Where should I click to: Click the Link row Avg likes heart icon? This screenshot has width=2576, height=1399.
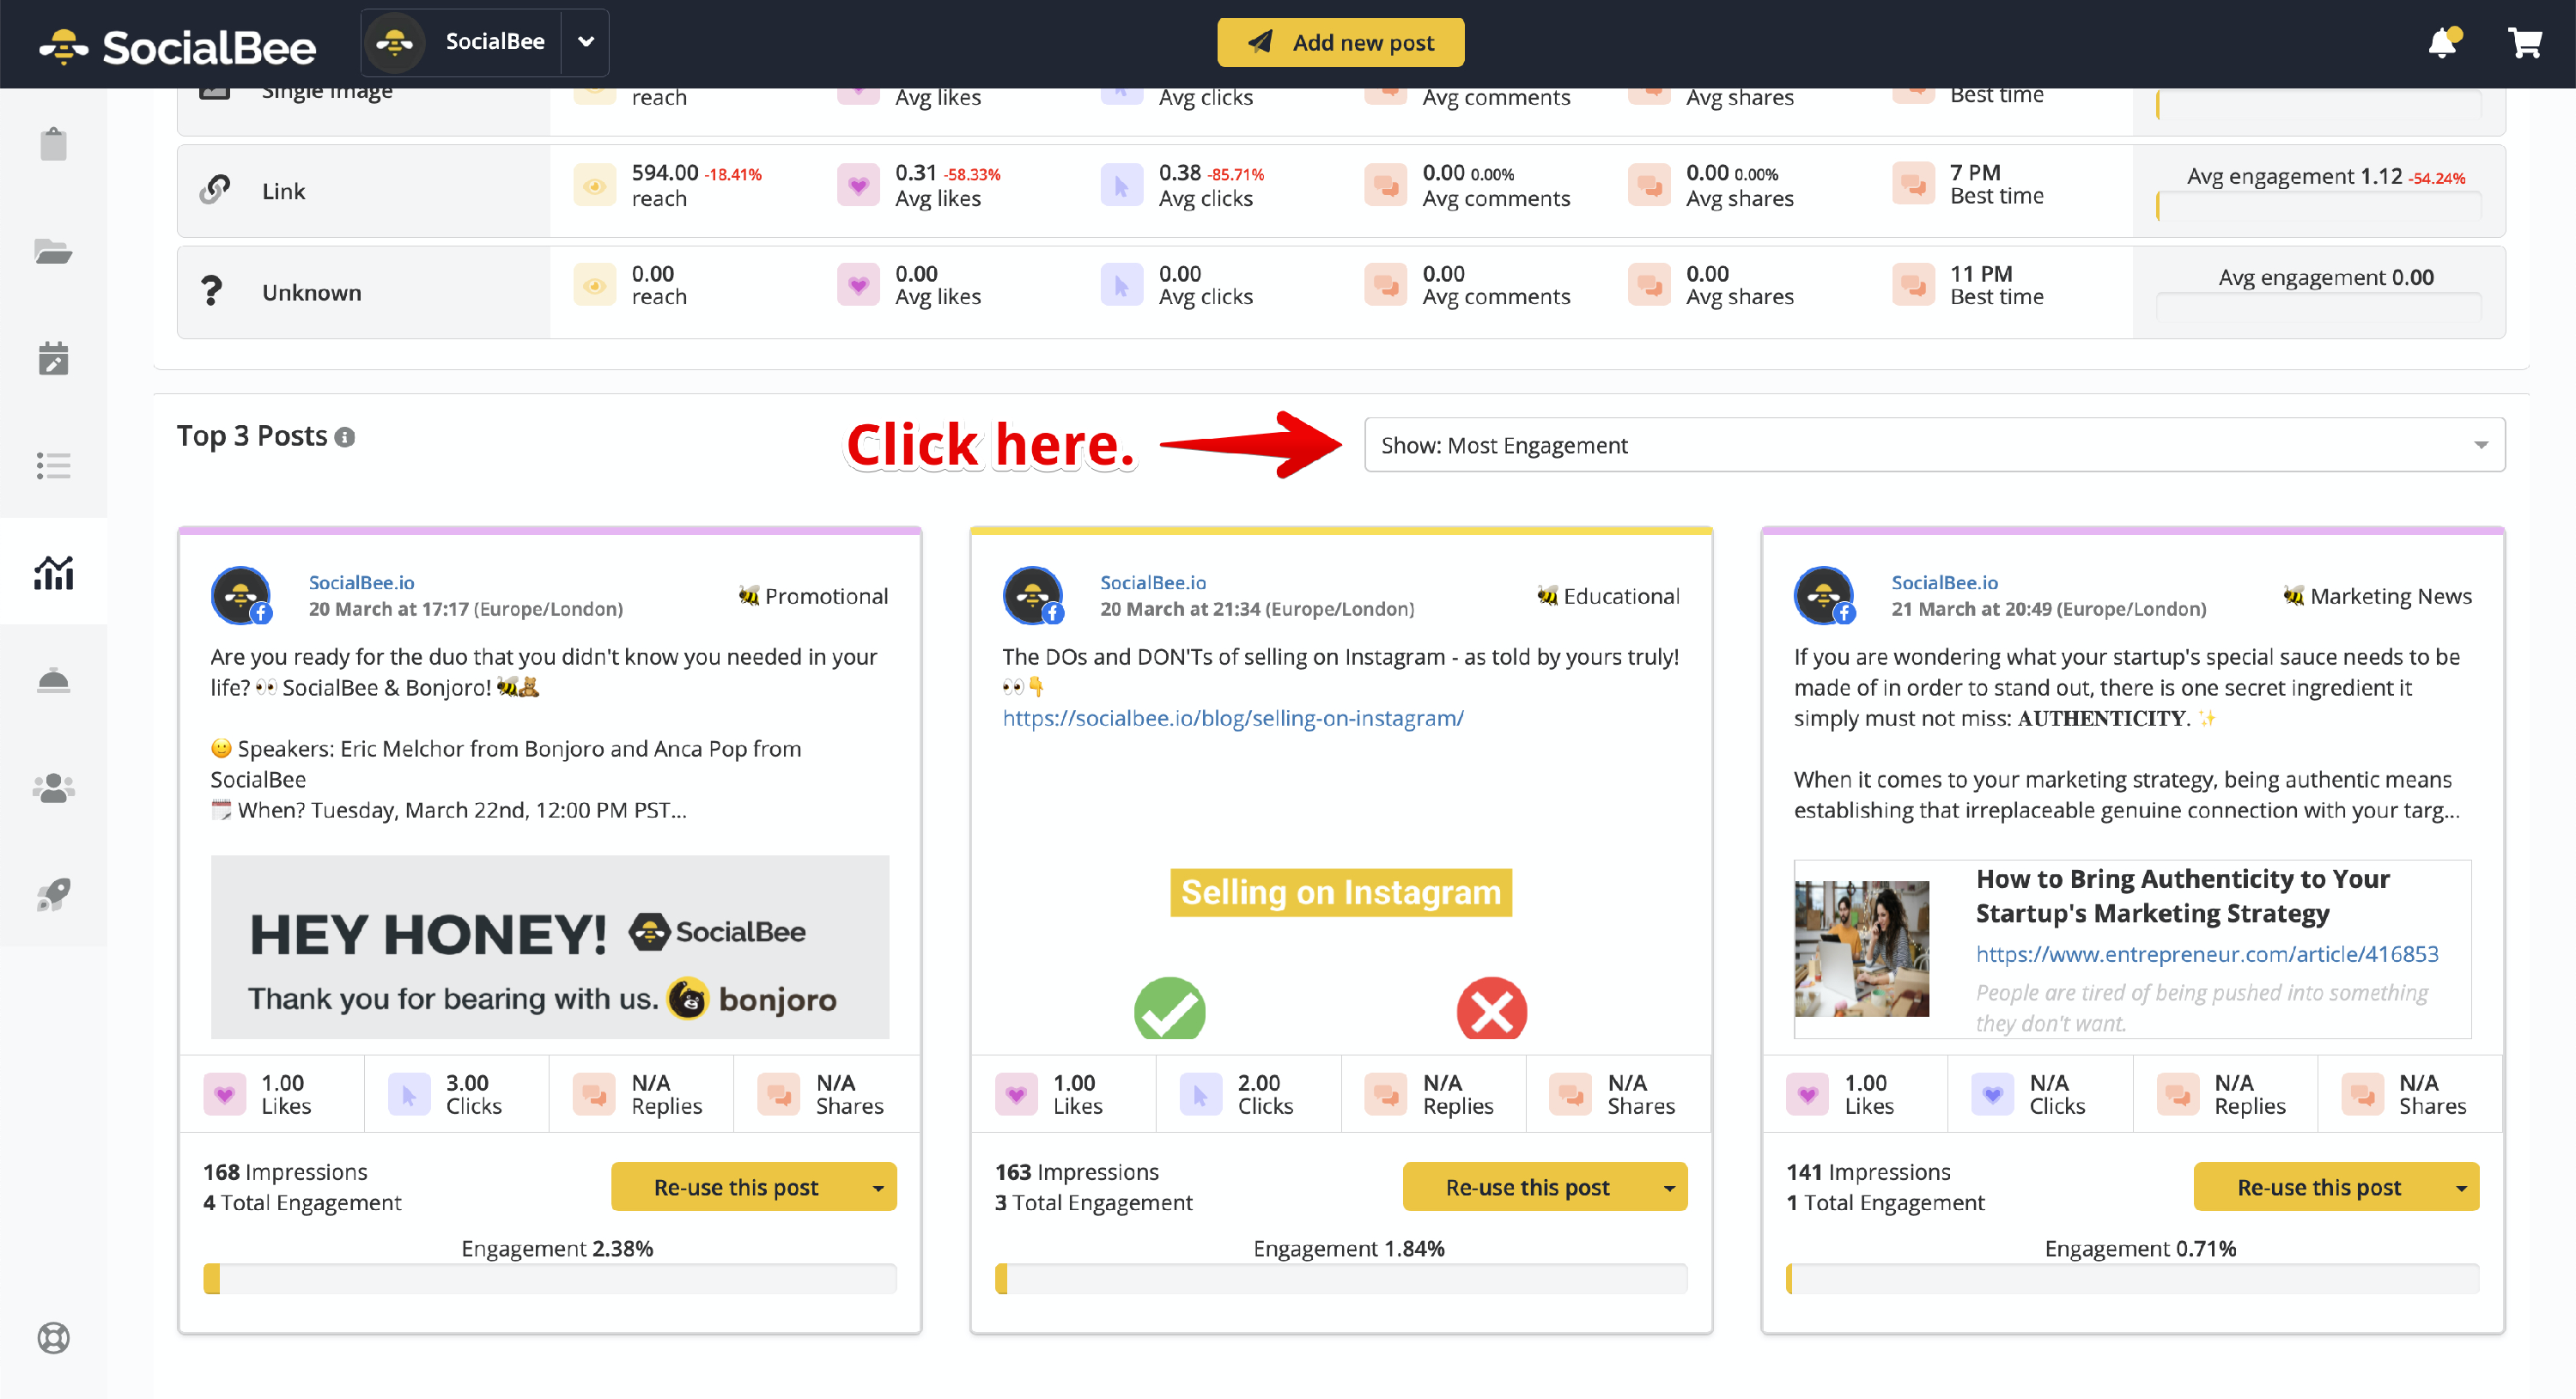[x=858, y=186]
